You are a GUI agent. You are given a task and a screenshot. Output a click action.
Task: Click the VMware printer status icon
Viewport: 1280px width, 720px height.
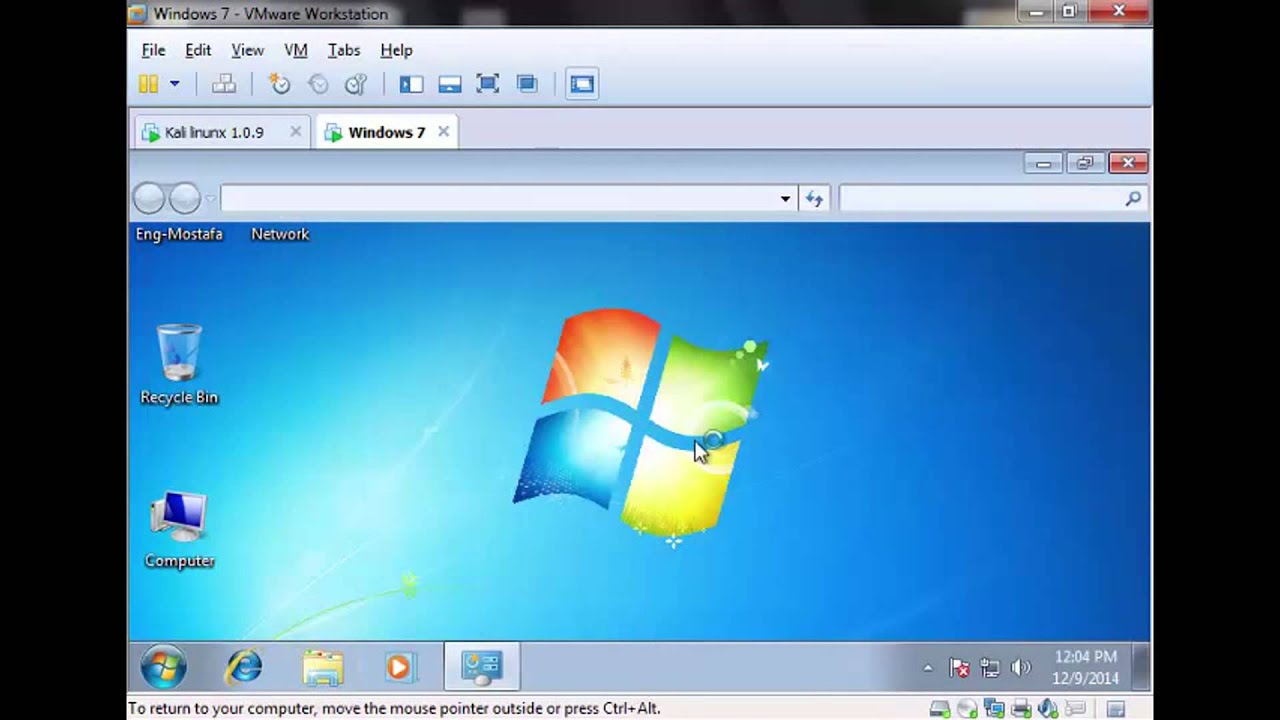click(1021, 709)
